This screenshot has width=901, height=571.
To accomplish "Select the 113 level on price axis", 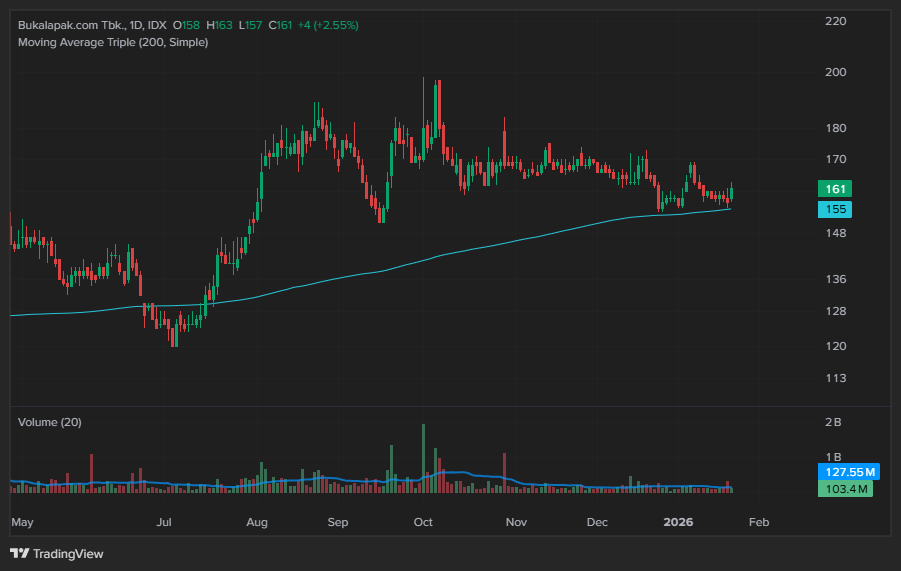I will tap(834, 378).
